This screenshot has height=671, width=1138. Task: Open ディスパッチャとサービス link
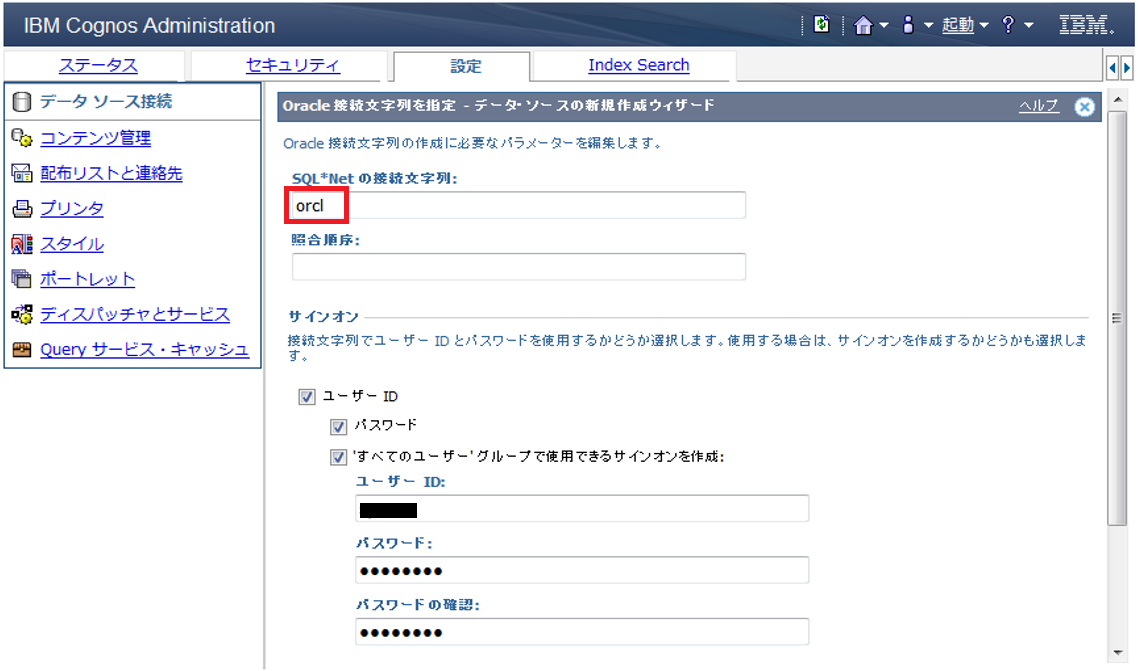pyautogui.click(x=135, y=314)
